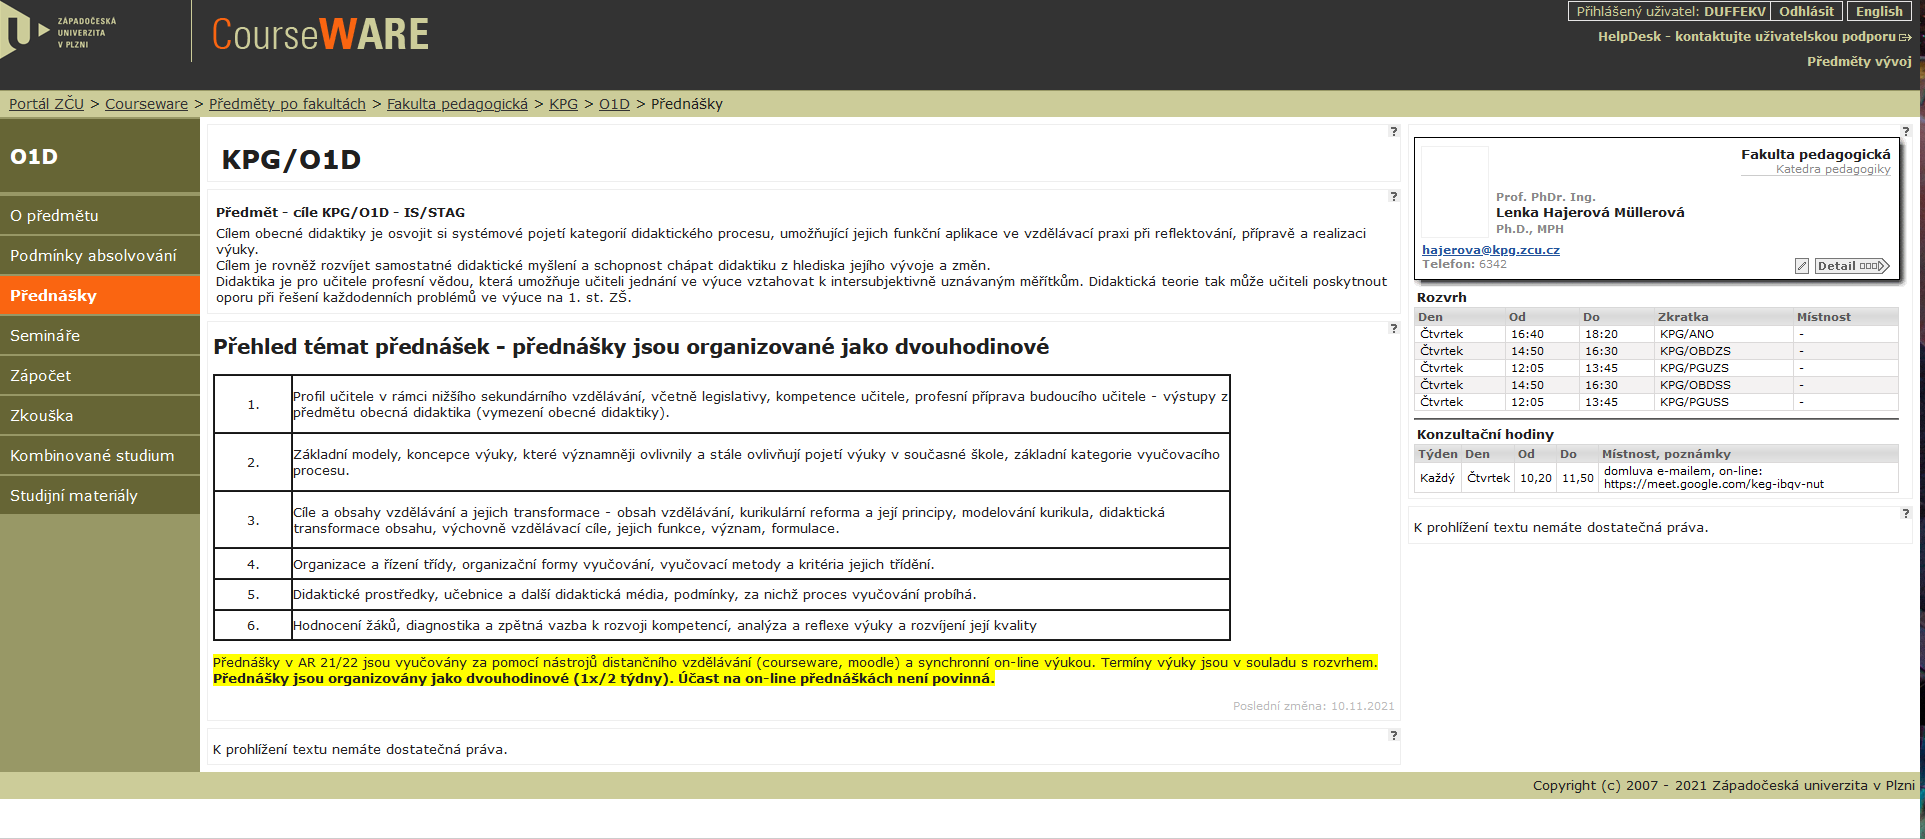Viewport: 1925px width, 839px height.
Task: Click the Předměty vývoj link
Action: point(1859,62)
